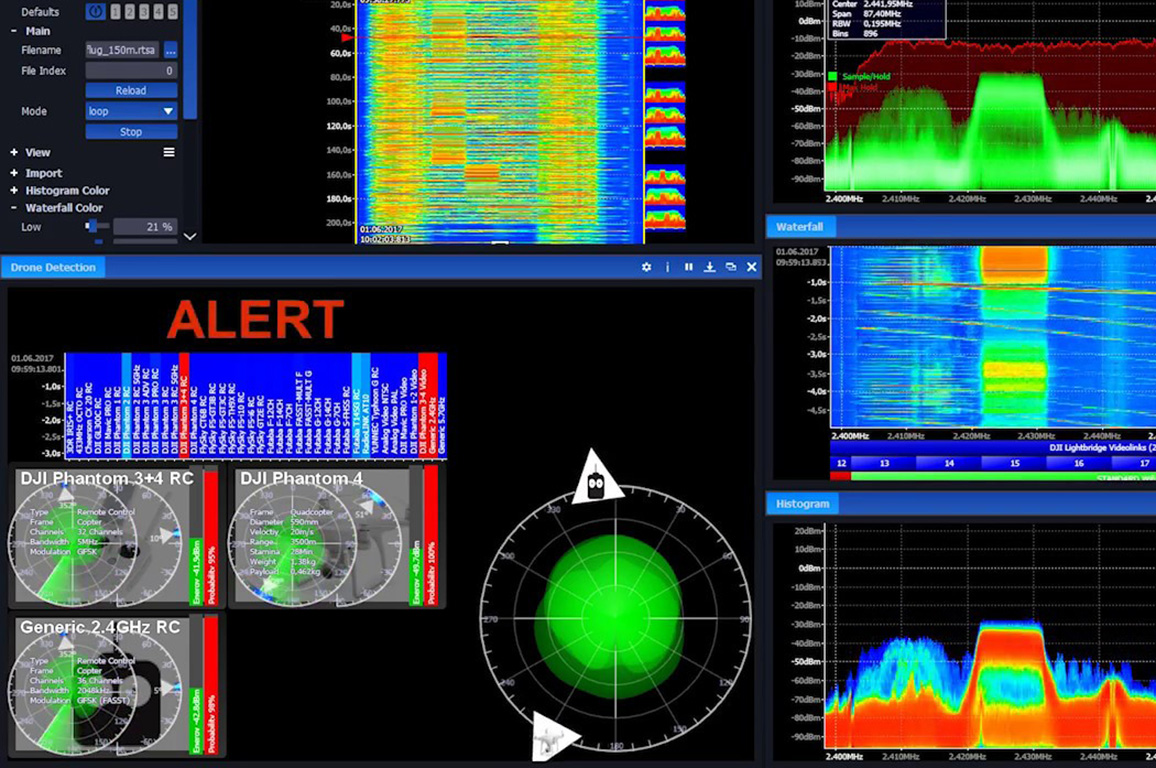Expand the Histogram Color section
Viewport: 1156px width, 768px height.
coord(14,190)
